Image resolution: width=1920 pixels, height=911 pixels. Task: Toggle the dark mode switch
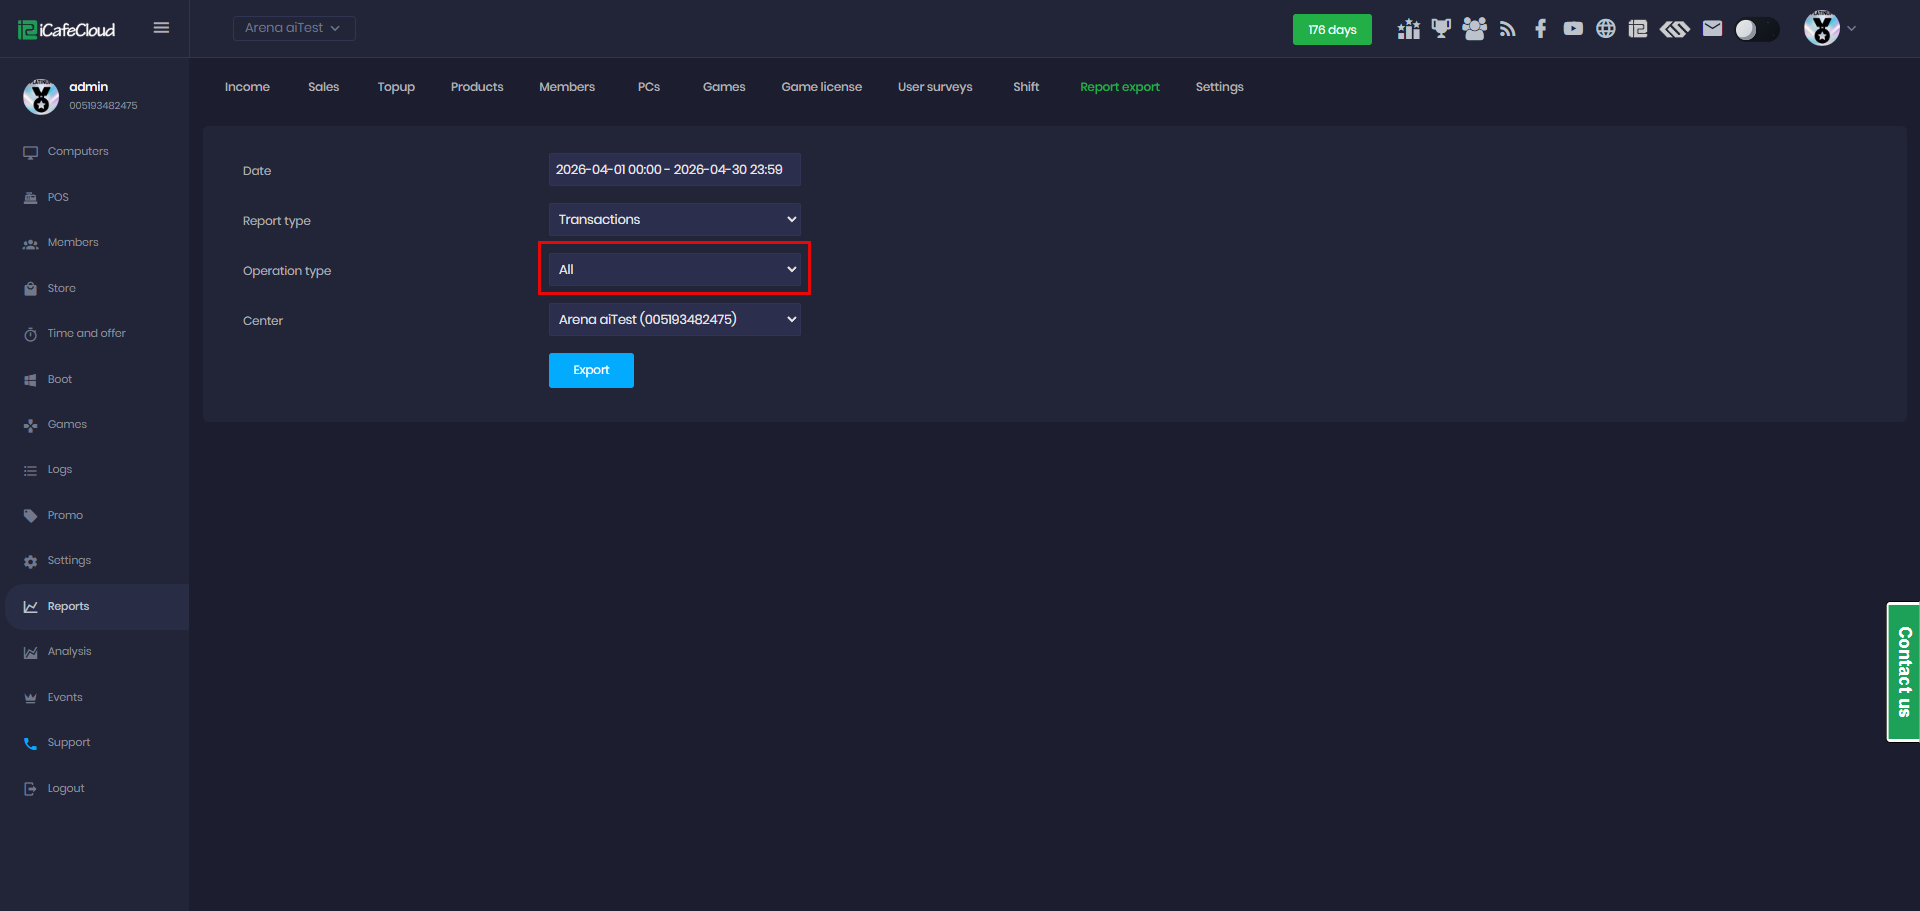[x=1756, y=30]
